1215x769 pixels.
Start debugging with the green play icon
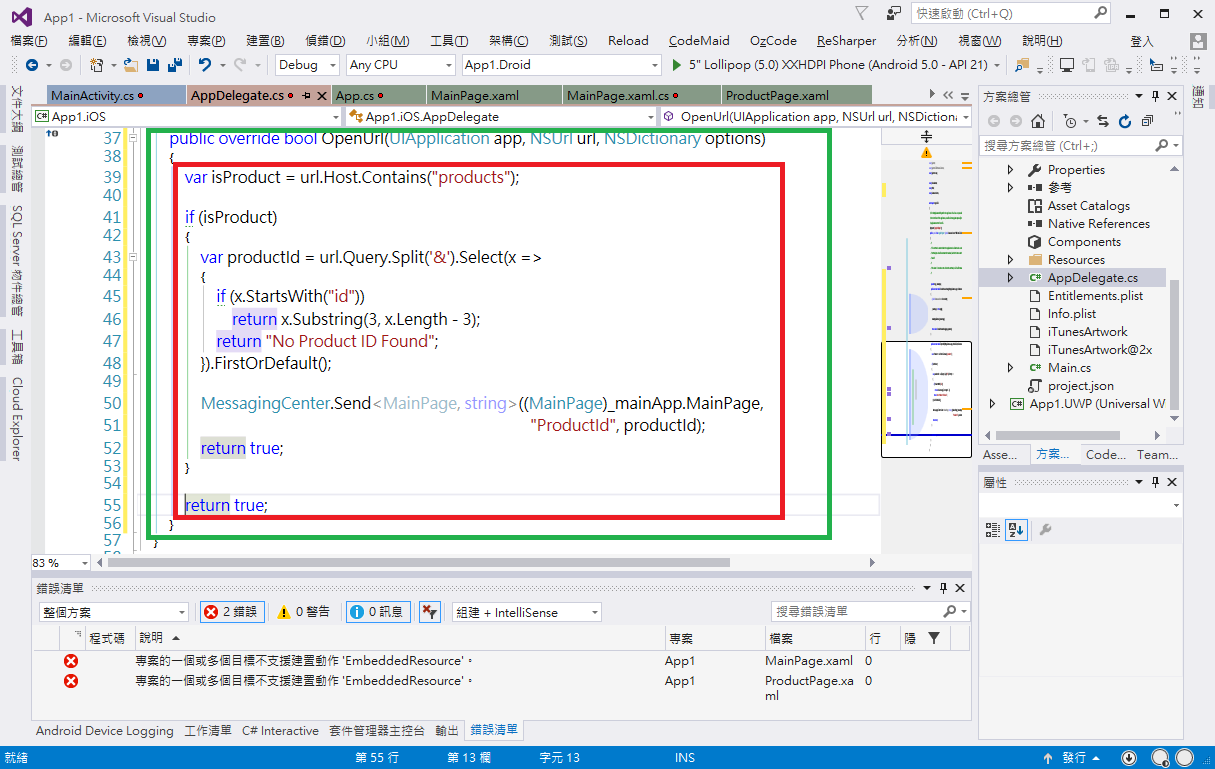[677, 65]
